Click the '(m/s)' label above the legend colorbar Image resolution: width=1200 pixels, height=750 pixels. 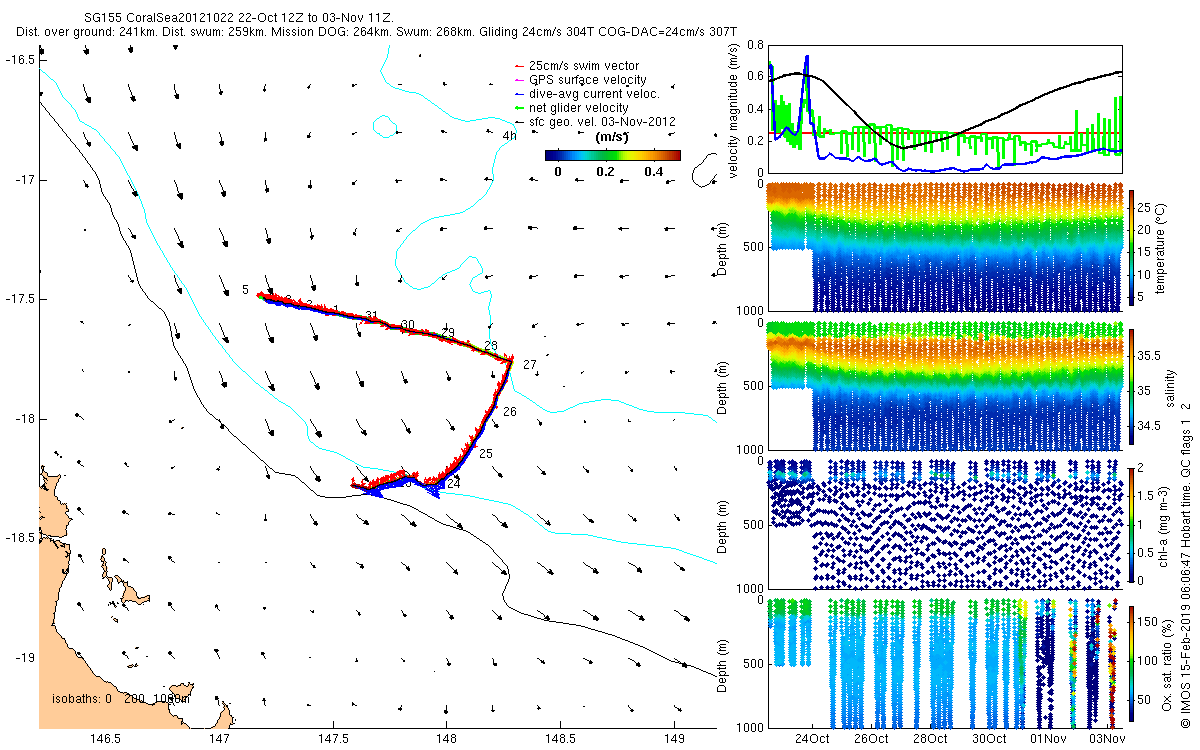(611, 136)
